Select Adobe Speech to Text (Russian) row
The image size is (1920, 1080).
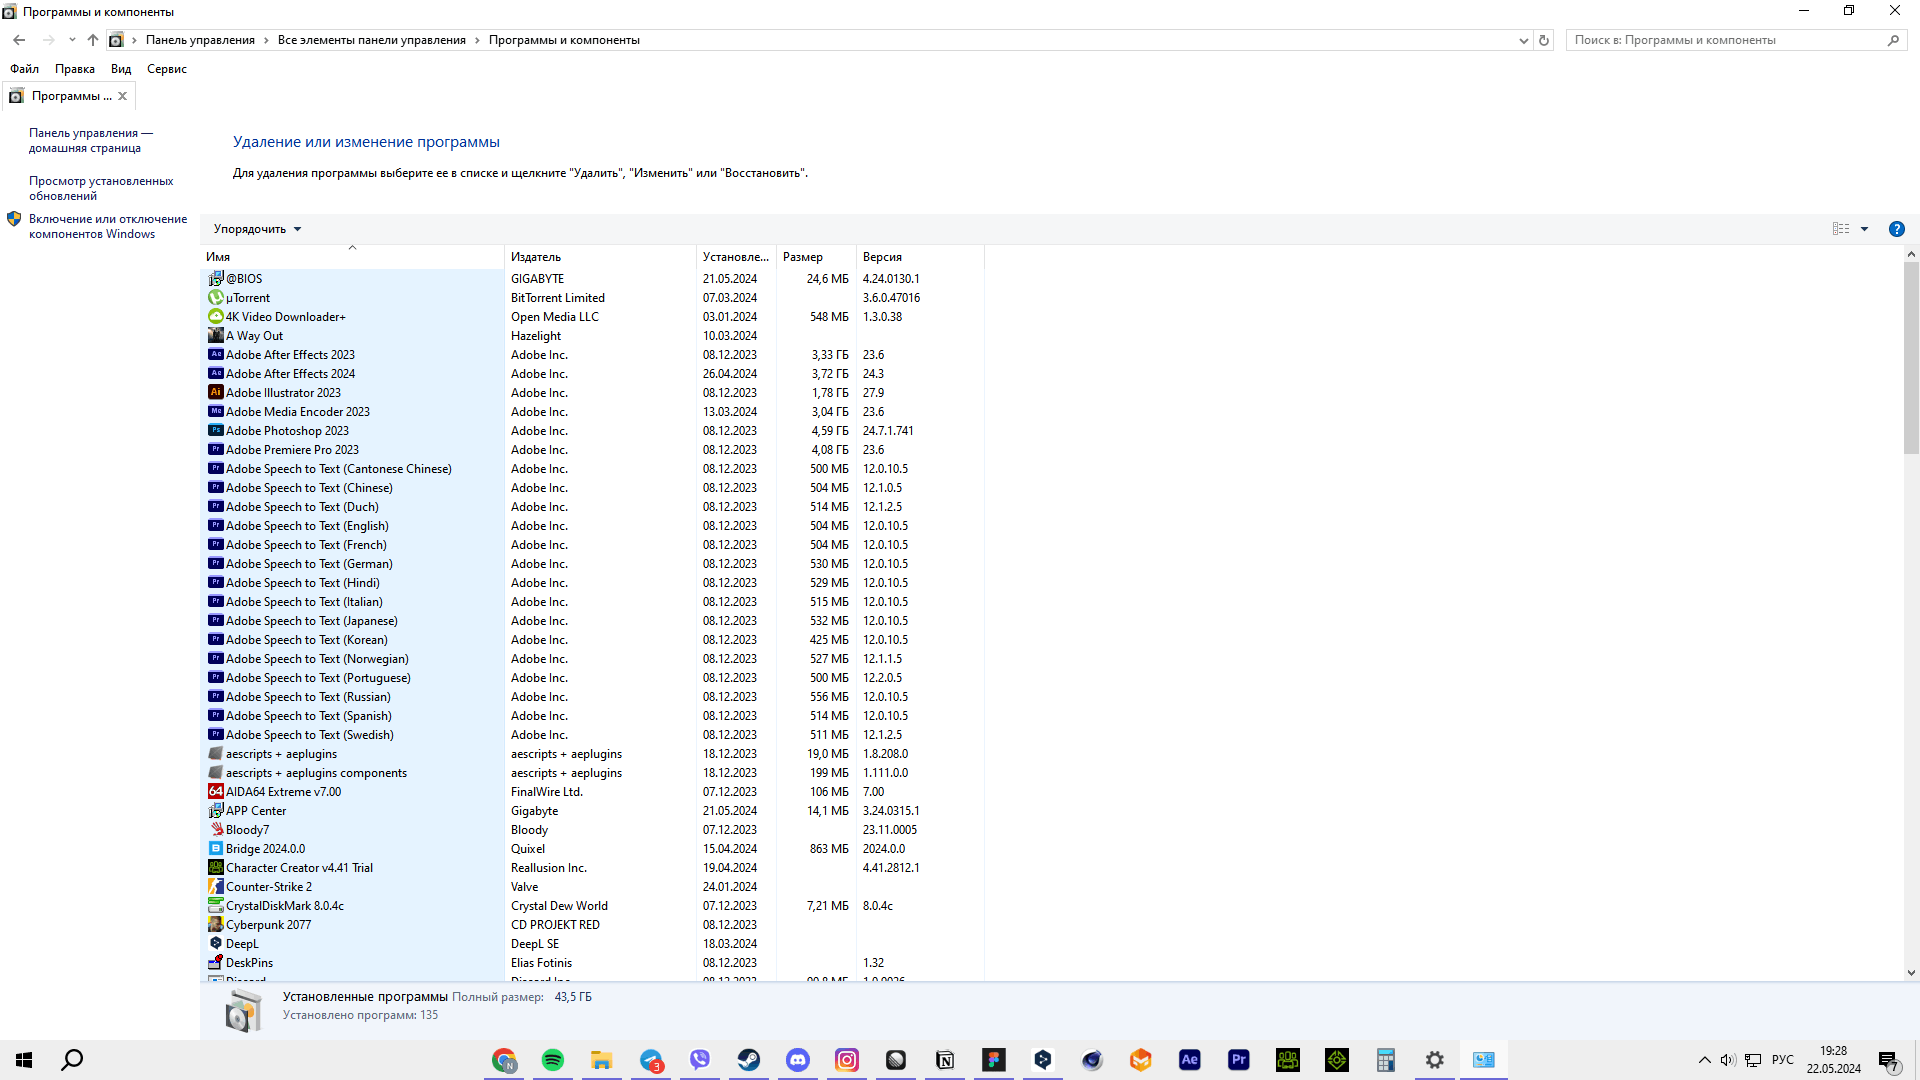pos(592,697)
